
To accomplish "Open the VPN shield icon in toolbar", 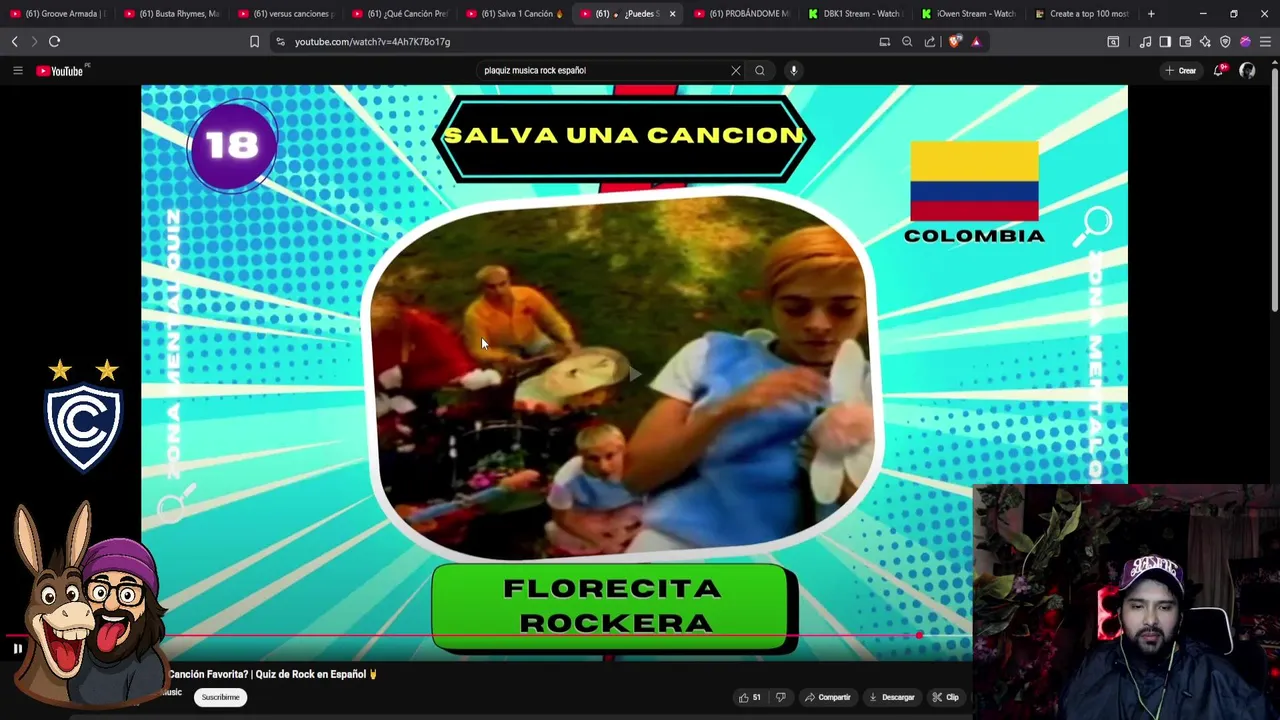I will [1225, 42].
